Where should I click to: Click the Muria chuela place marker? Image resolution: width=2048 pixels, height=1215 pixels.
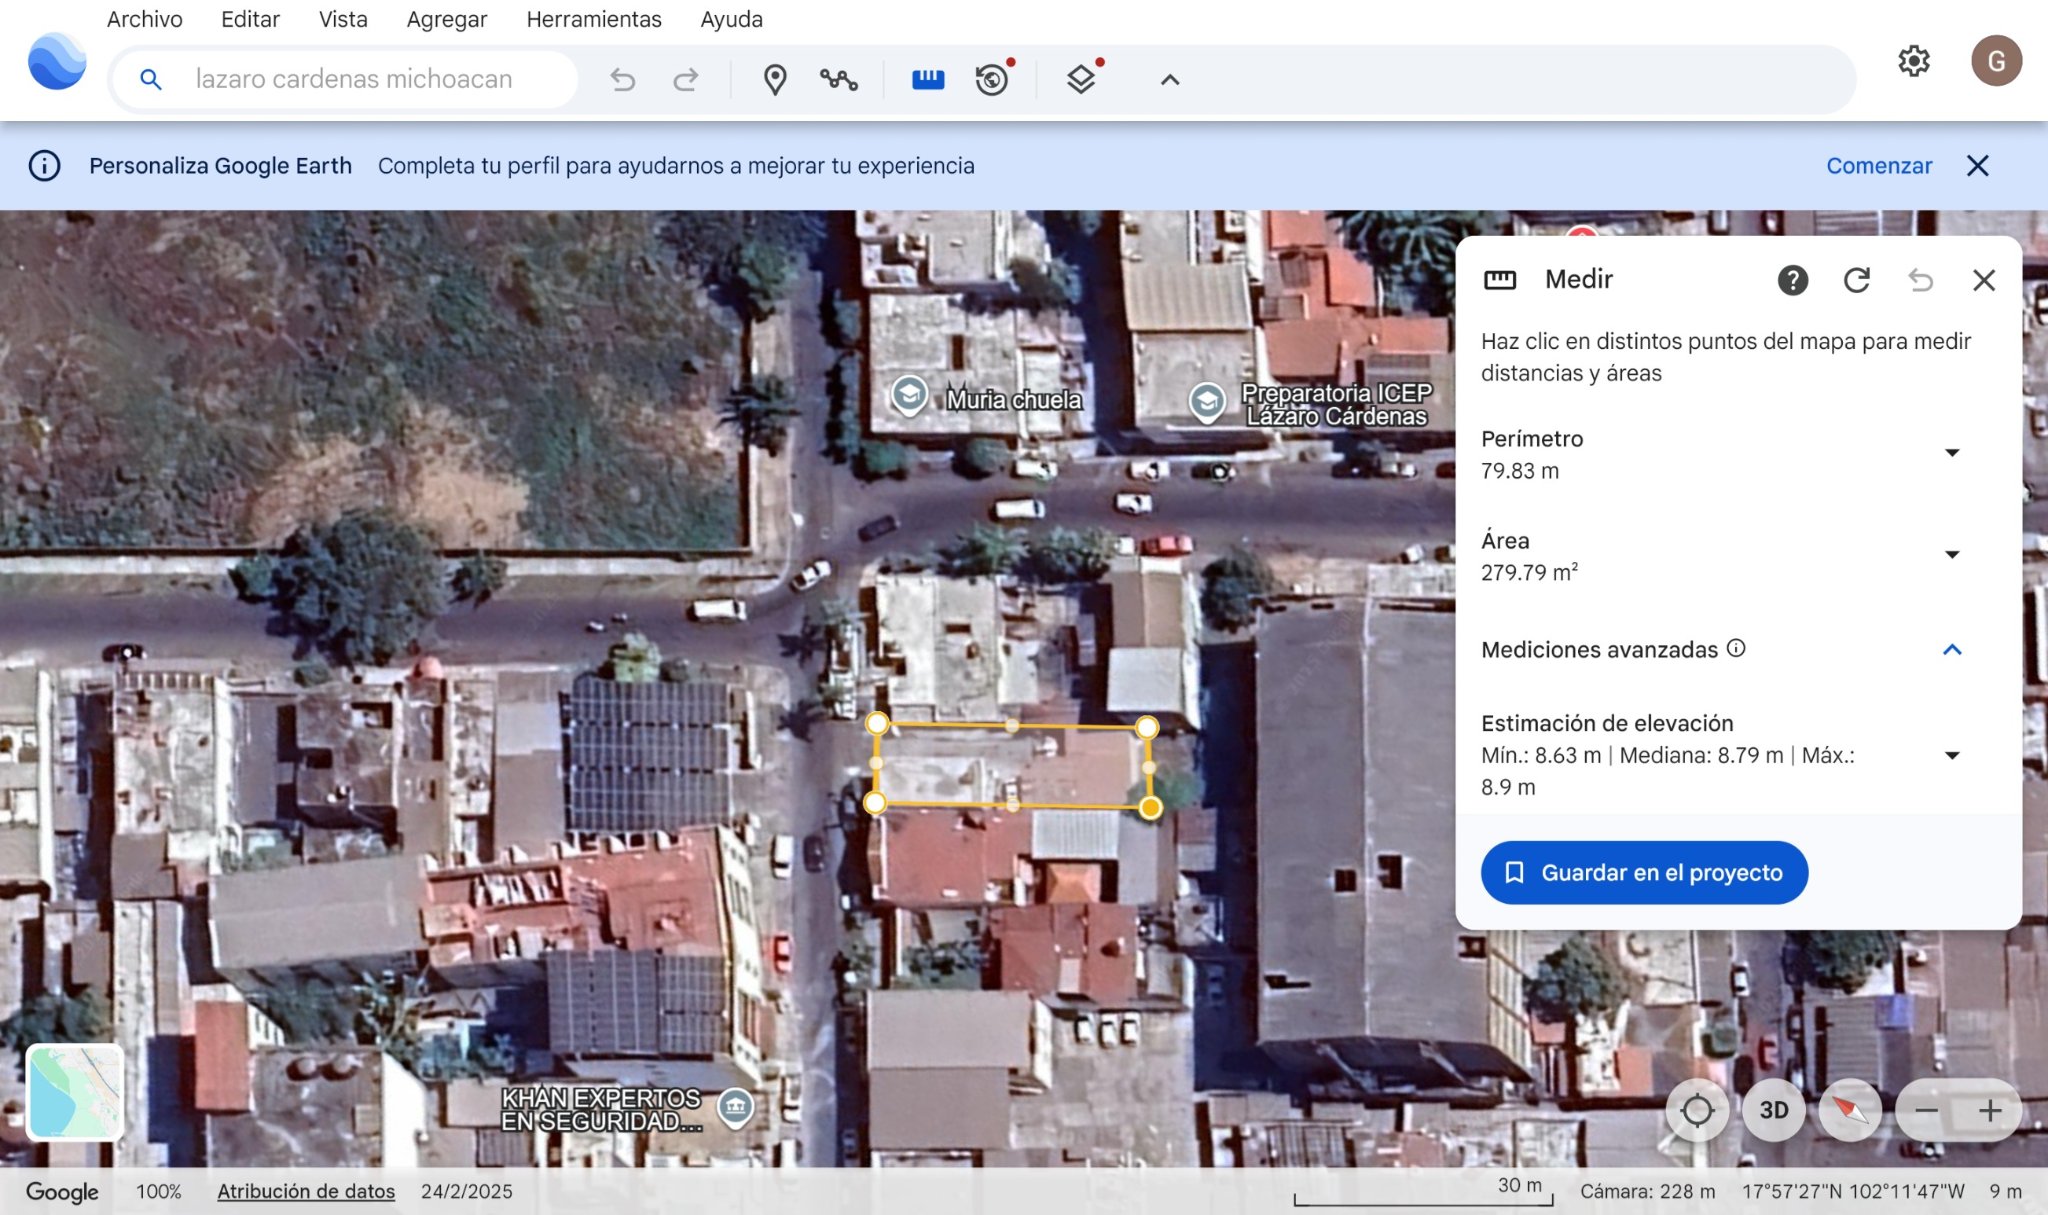(x=909, y=396)
